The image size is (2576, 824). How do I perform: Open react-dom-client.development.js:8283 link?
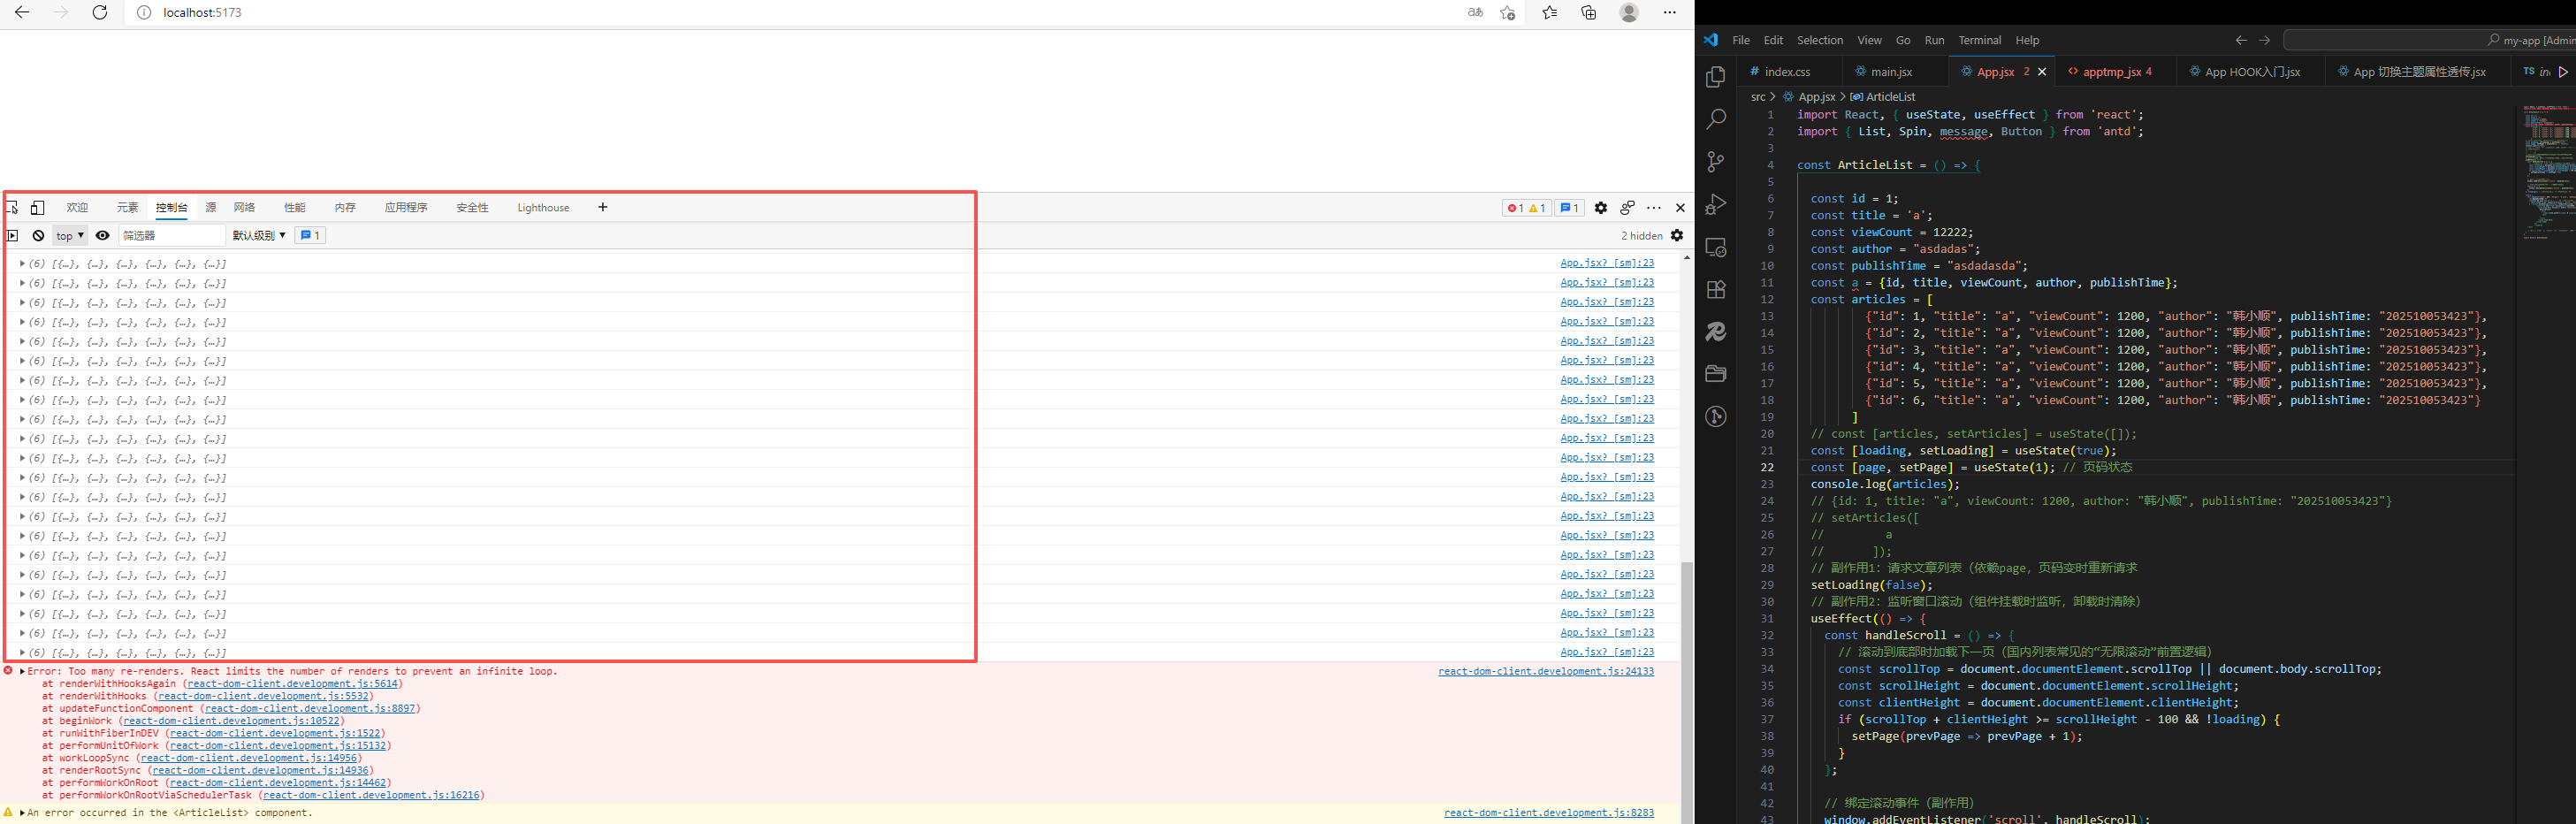tap(1549, 813)
